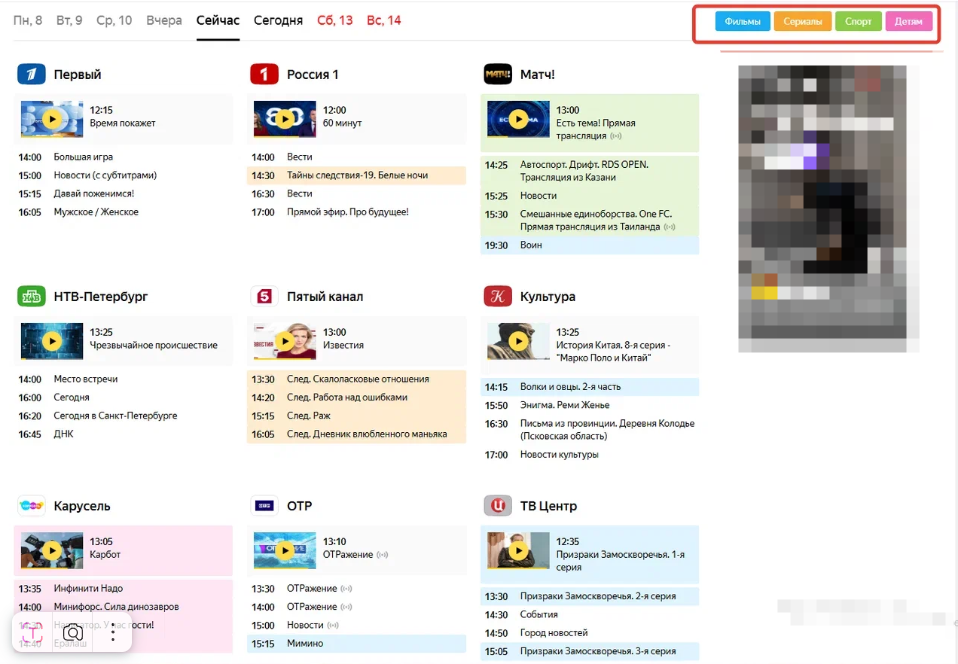Open the ТВ Центр channel logo

coord(498,506)
